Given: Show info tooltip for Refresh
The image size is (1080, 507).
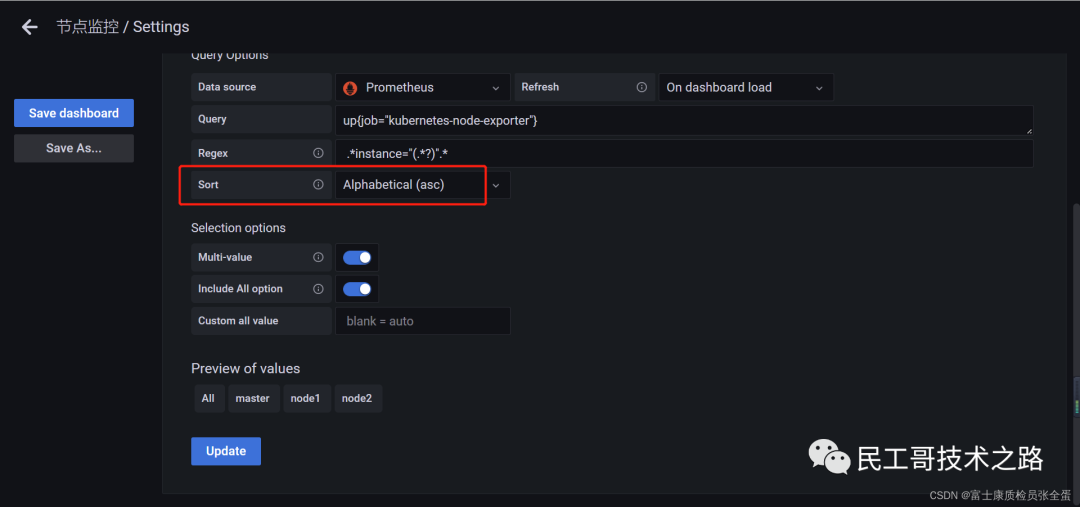Looking at the screenshot, I should (641, 87).
